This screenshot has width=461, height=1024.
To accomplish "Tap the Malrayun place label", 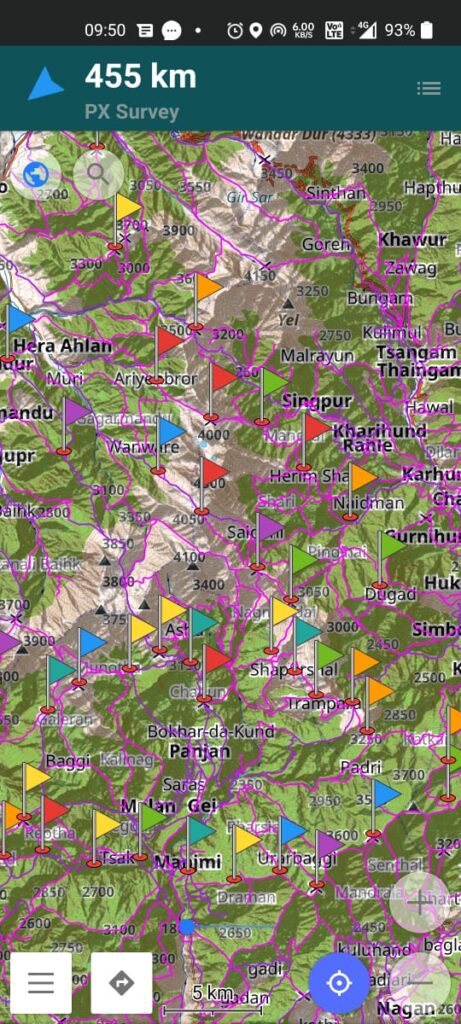I will pyautogui.click(x=317, y=355).
